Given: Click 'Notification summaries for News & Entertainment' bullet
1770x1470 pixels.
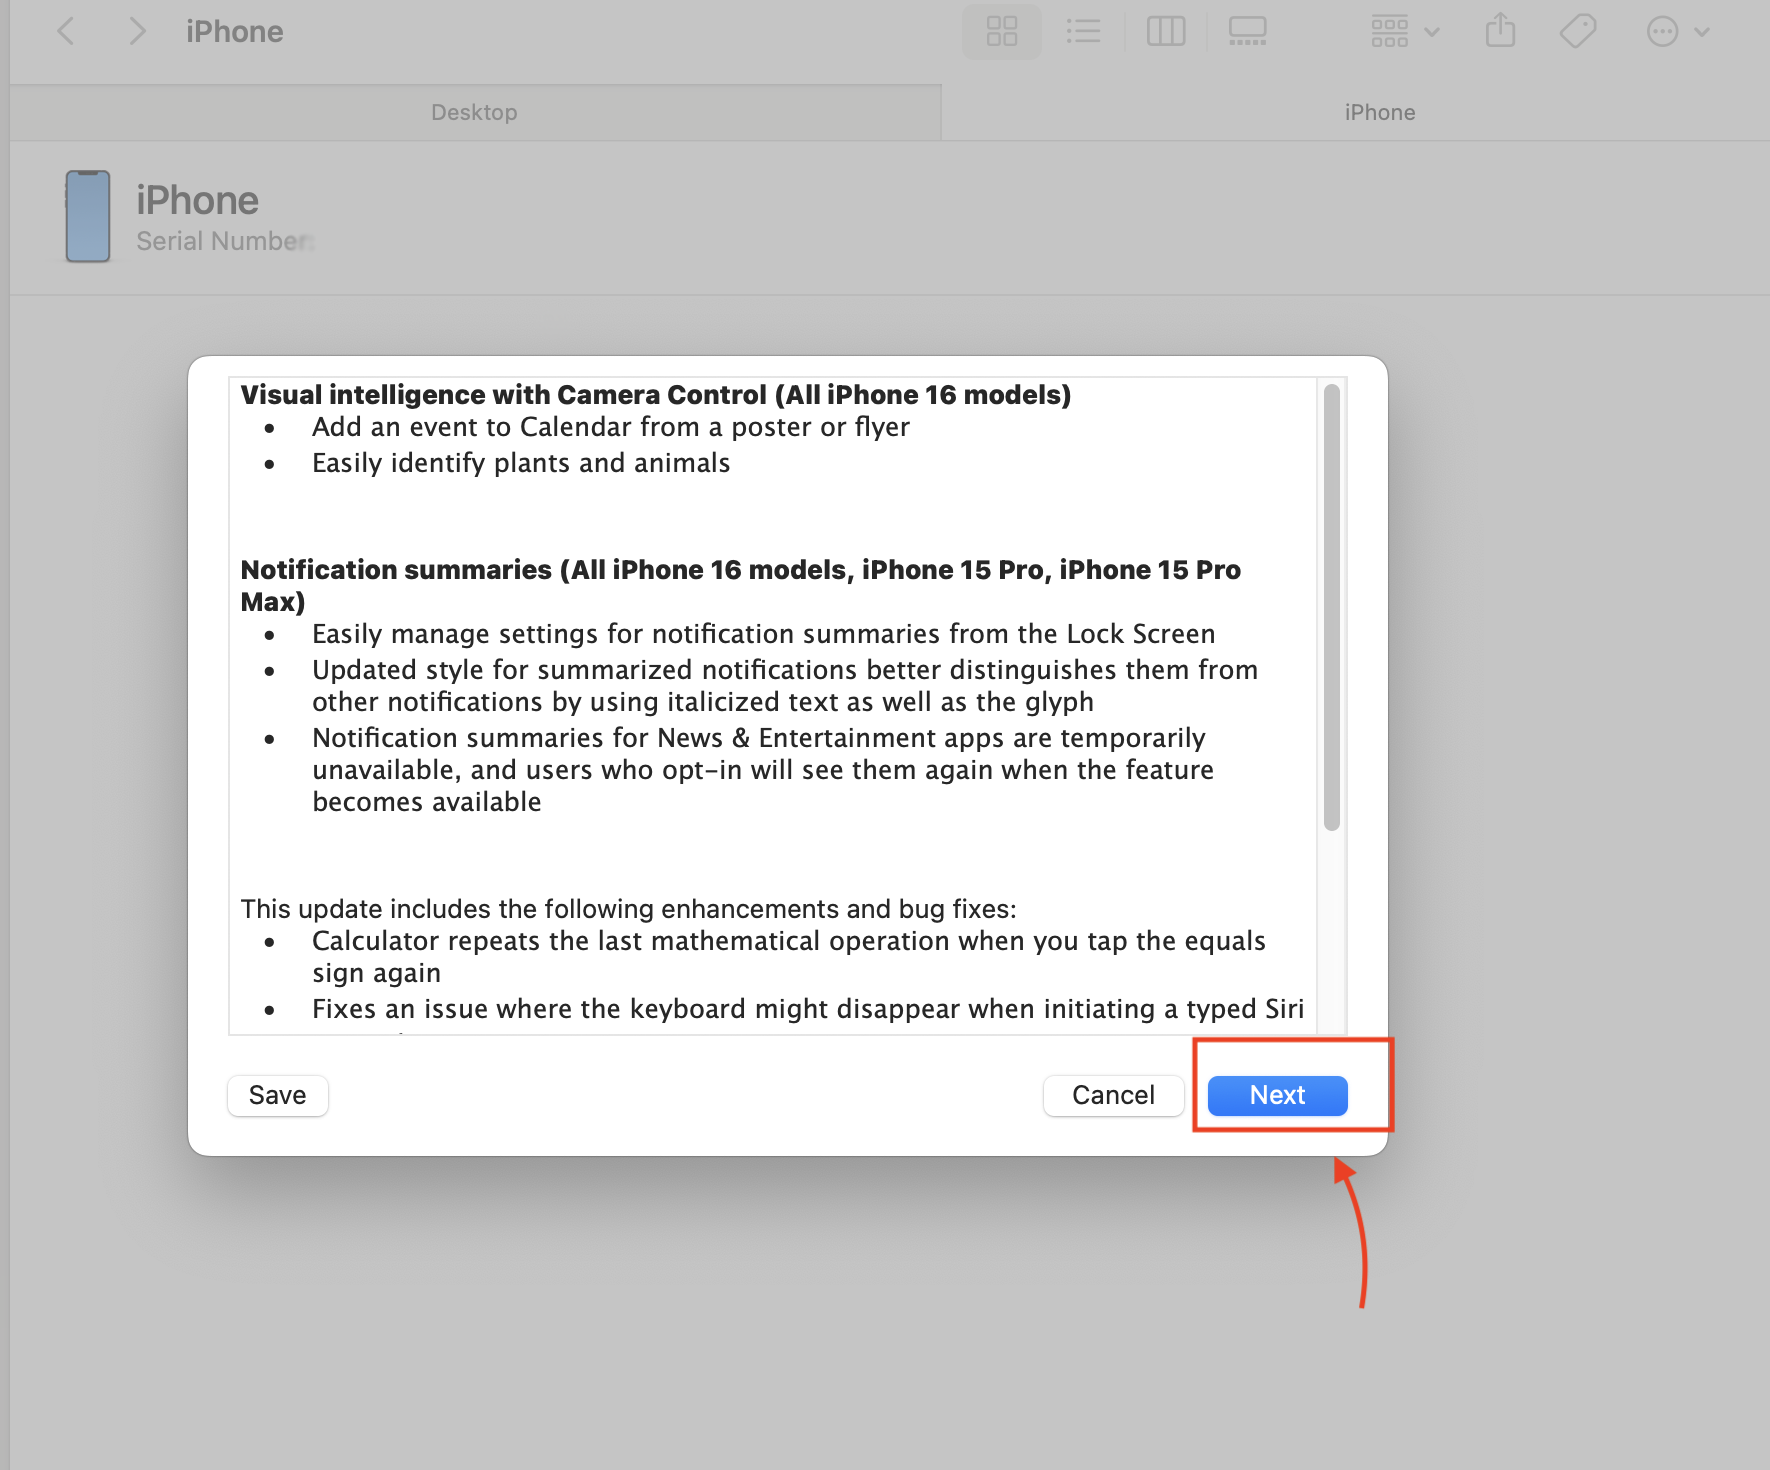Looking at the screenshot, I should [x=763, y=770].
